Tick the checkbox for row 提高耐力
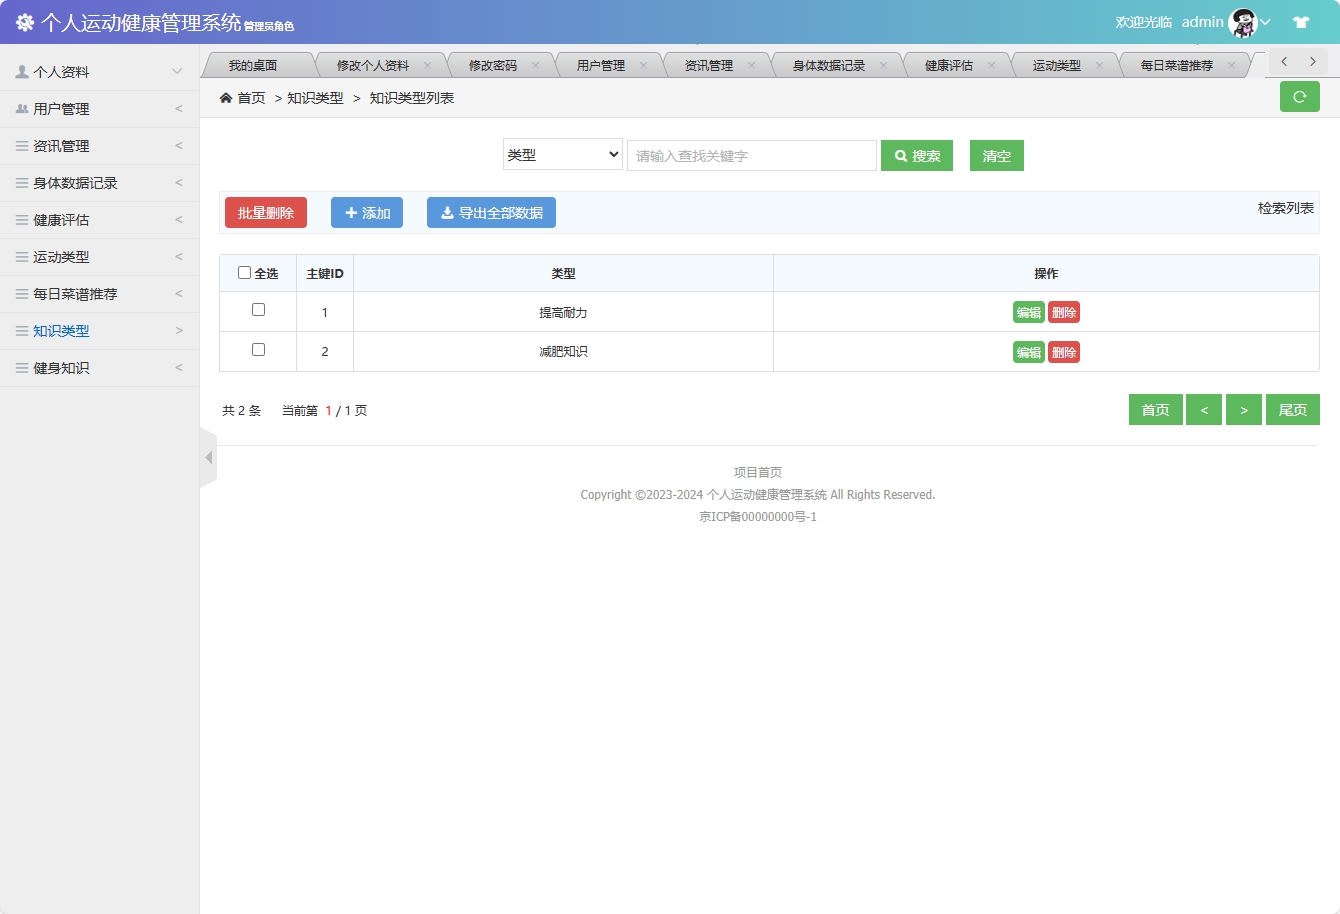The height and width of the screenshot is (914, 1340). (x=257, y=310)
